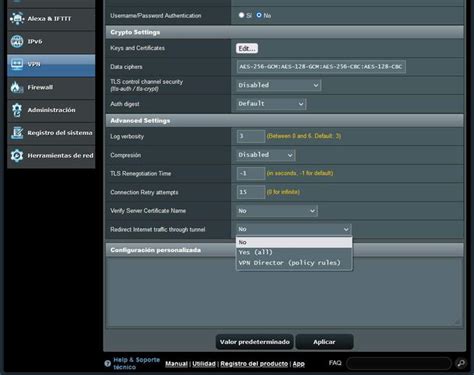Image resolution: width=474 pixels, height=375 pixels.
Task: Open the Compresión dropdown
Action: tap(265, 155)
